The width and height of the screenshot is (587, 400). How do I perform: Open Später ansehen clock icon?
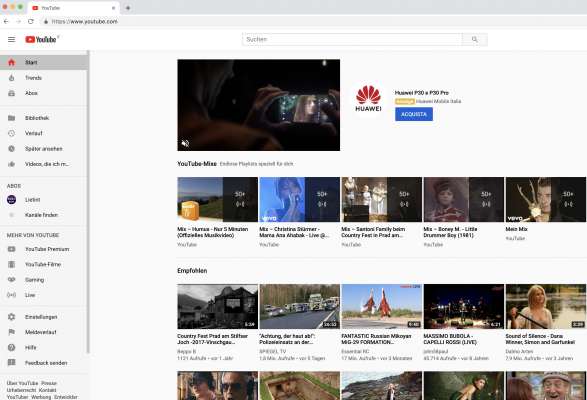click(12, 149)
